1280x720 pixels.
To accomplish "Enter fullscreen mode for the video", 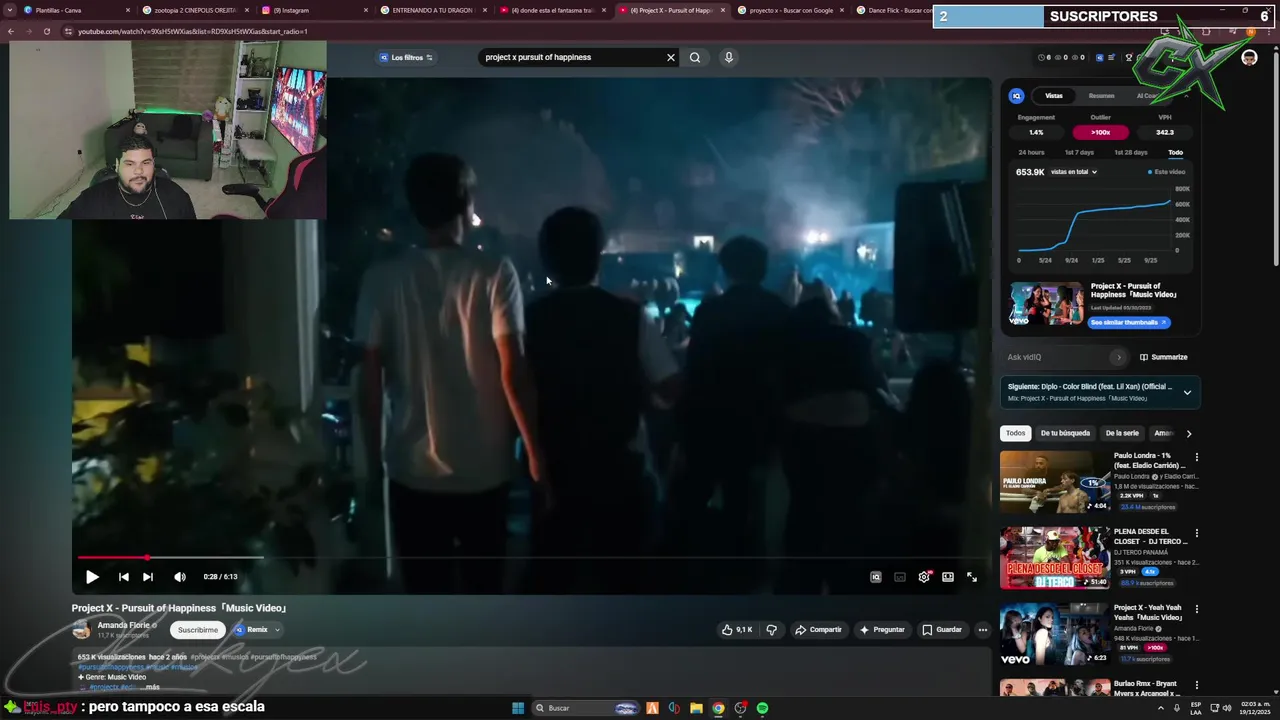I will (972, 577).
